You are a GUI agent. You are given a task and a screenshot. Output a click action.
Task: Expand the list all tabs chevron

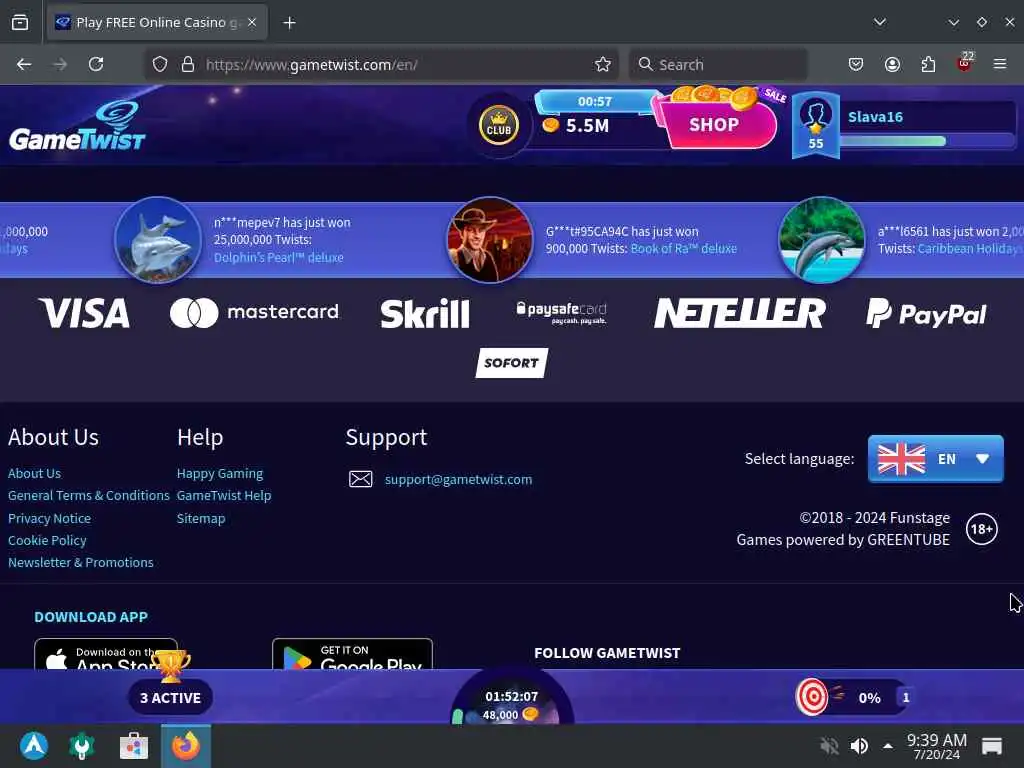point(880,22)
